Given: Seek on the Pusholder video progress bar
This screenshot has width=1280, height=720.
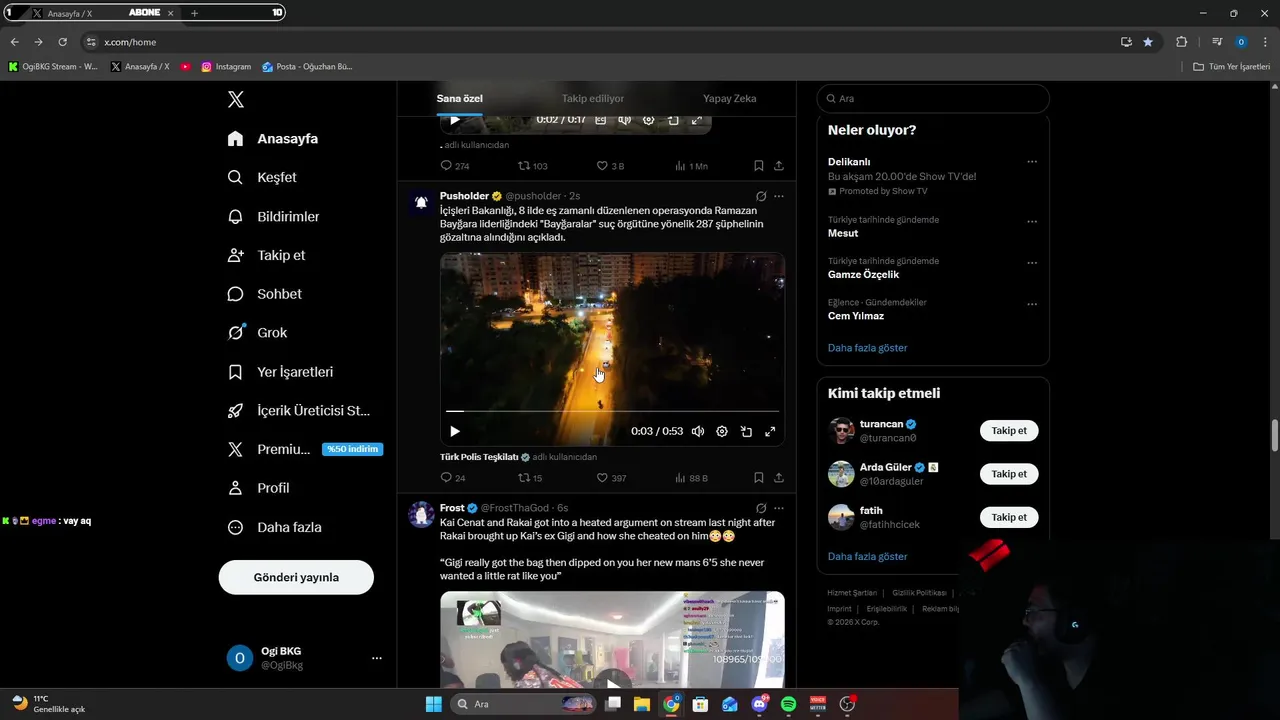Looking at the screenshot, I should point(612,411).
